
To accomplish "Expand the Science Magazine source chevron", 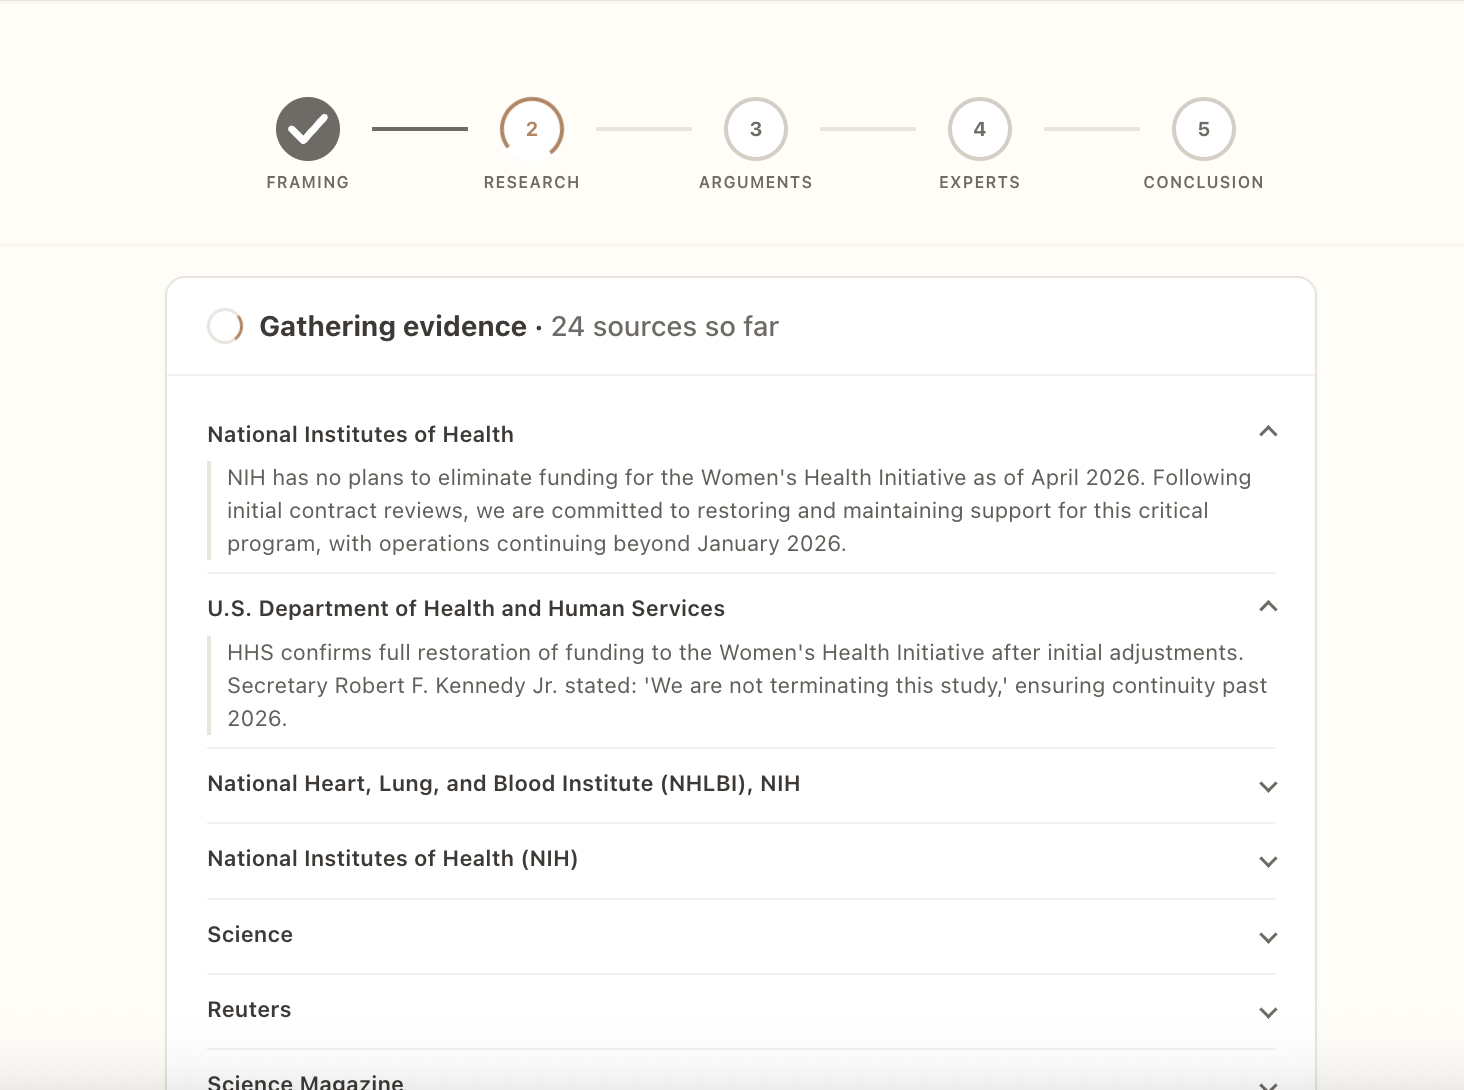I will click(1268, 1082).
